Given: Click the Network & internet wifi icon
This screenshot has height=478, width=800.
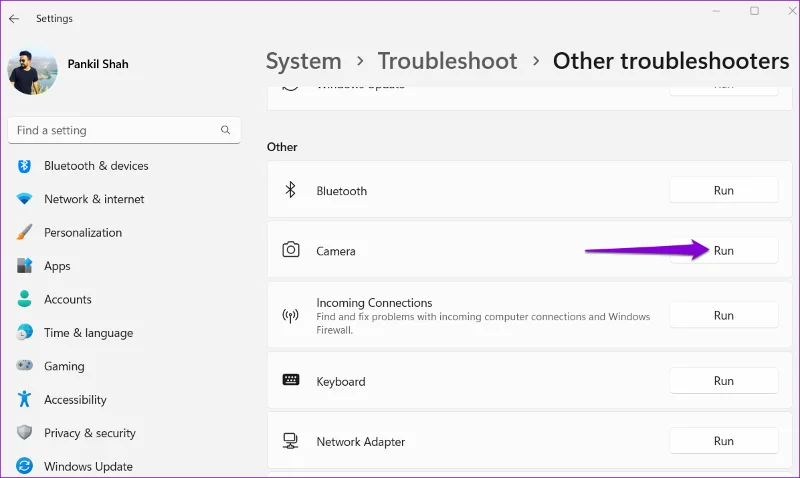Looking at the screenshot, I should tap(24, 199).
